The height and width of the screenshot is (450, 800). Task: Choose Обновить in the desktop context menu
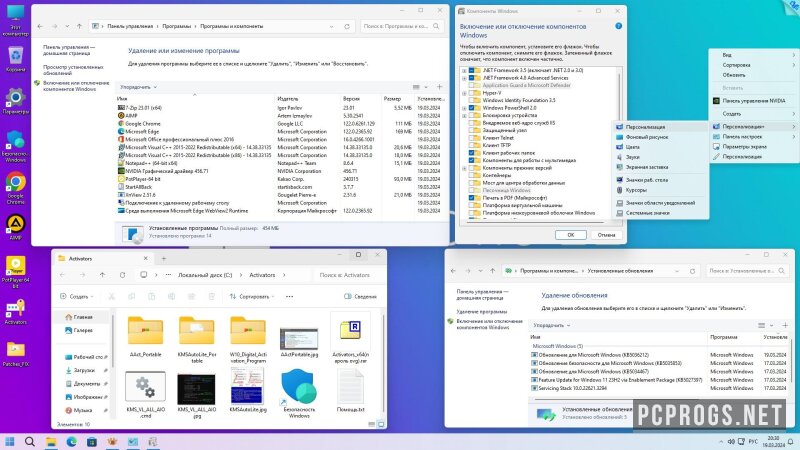[754, 75]
